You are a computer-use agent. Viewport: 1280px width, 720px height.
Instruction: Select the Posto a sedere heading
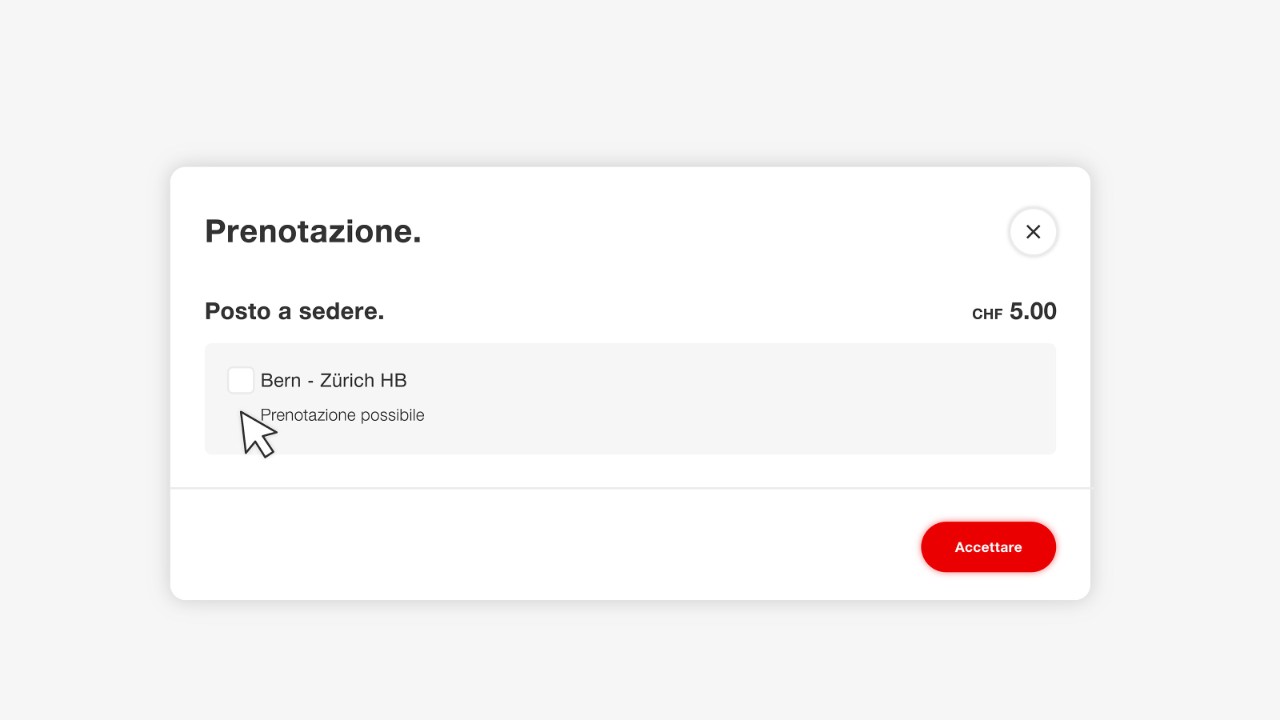tap(294, 311)
